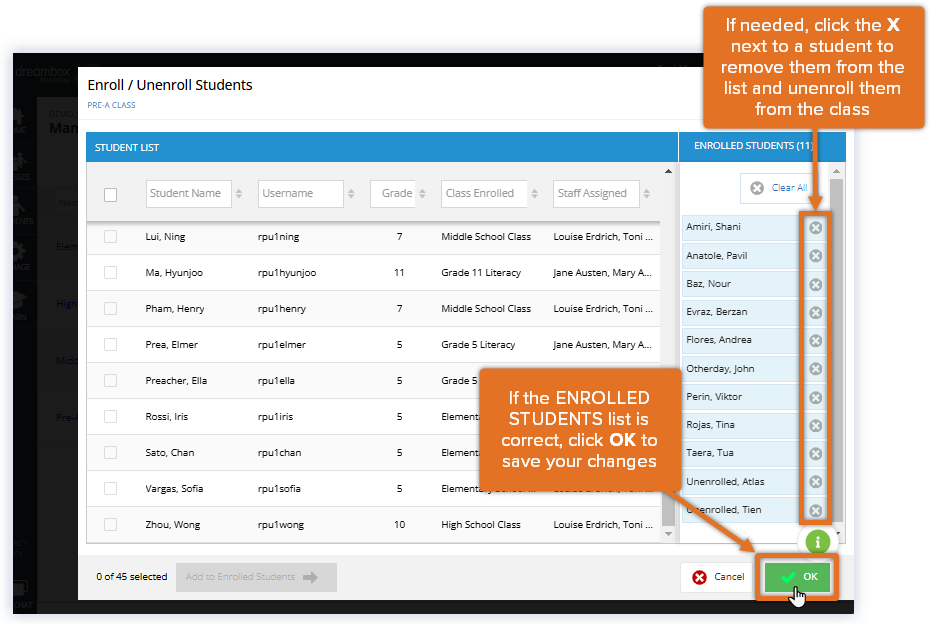Click Grade 5 Literacy for Prea, Elmer

click(x=478, y=345)
